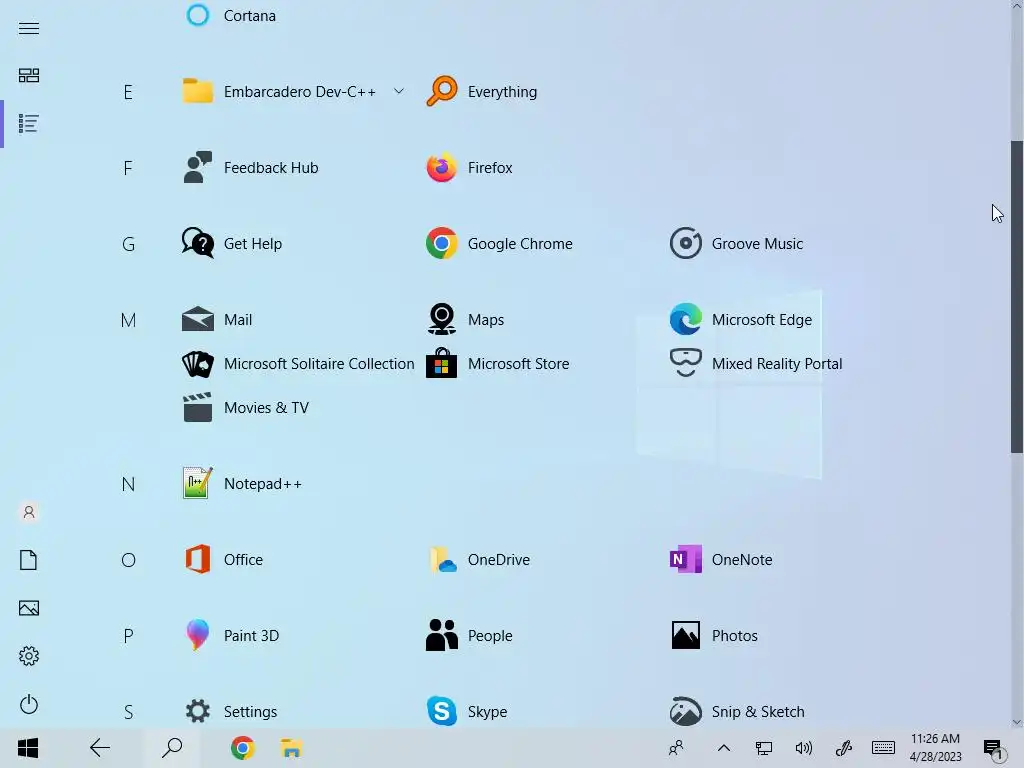Jump to letter G section header

(x=128, y=244)
